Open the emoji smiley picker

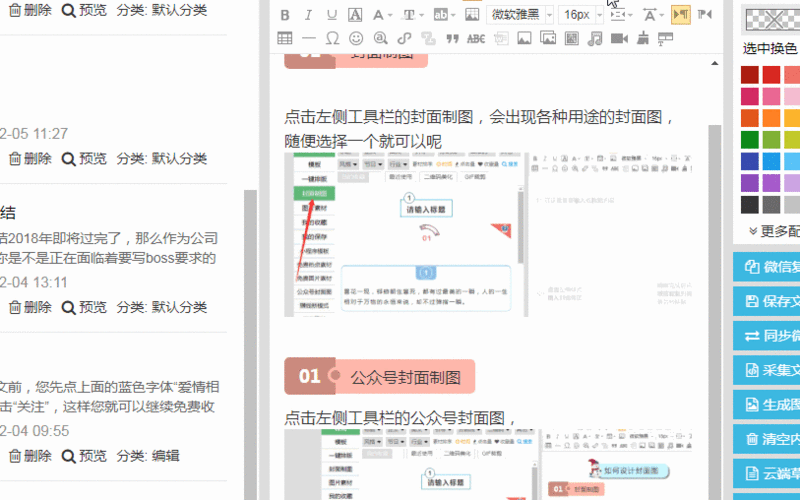click(356, 38)
